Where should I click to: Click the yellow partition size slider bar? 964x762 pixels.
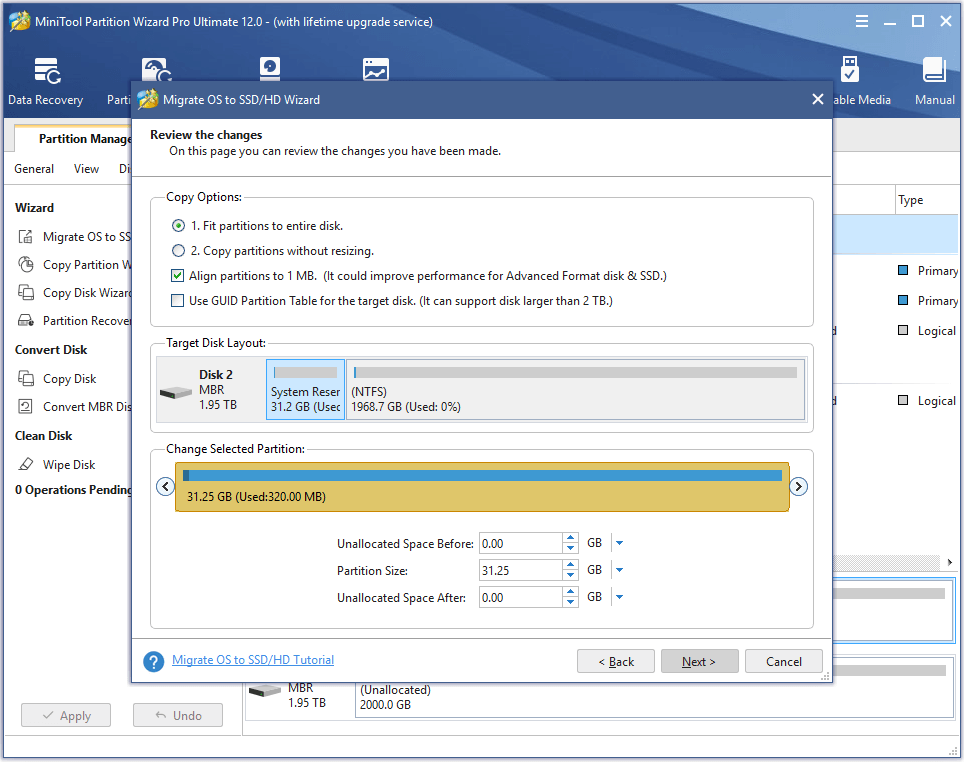click(x=482, y=487)
